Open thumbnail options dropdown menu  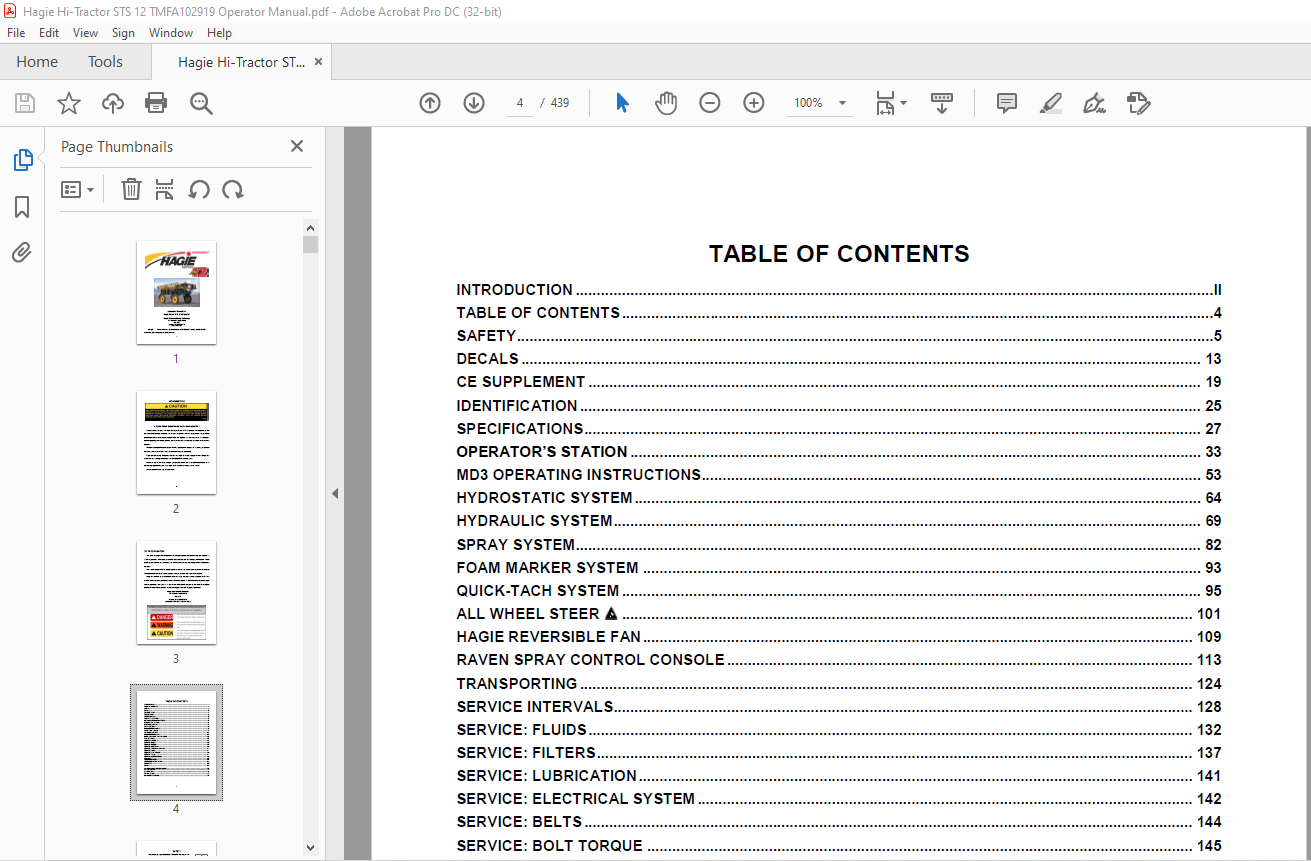click(x=78, y=189)
